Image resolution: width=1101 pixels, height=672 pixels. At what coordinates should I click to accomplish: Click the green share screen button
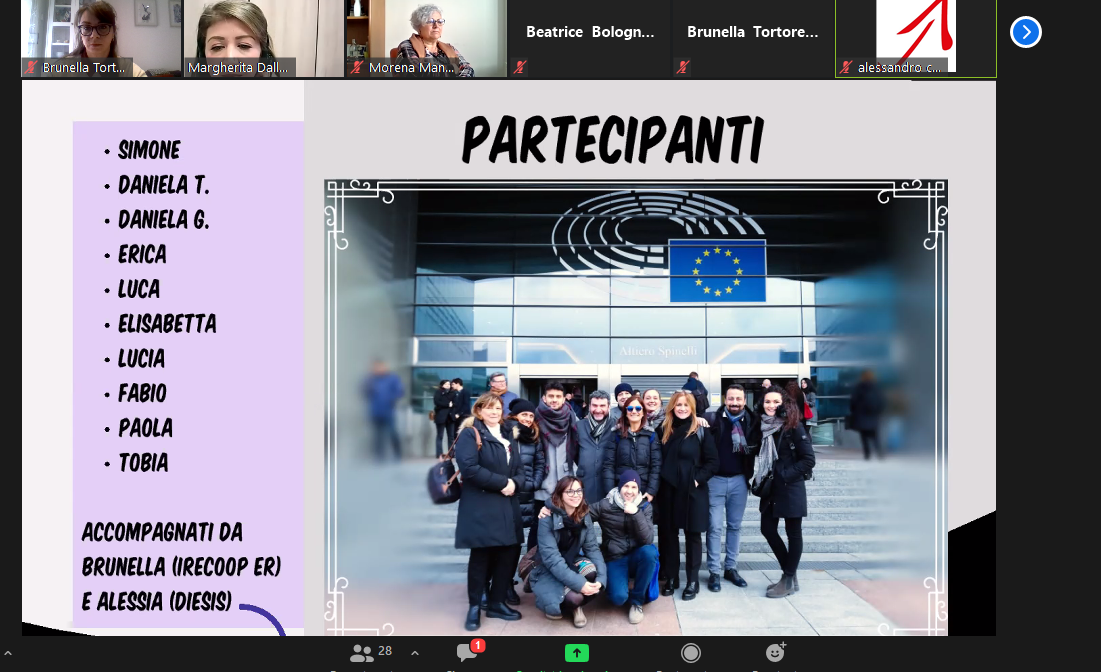click(x=576, y=653)
